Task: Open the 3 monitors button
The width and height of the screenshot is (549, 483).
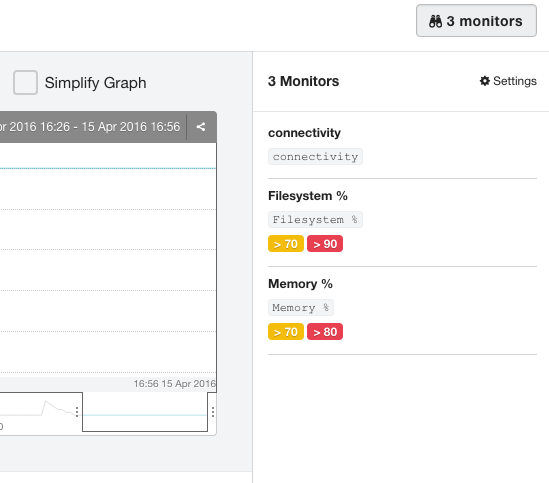Action: coord(476,21)
